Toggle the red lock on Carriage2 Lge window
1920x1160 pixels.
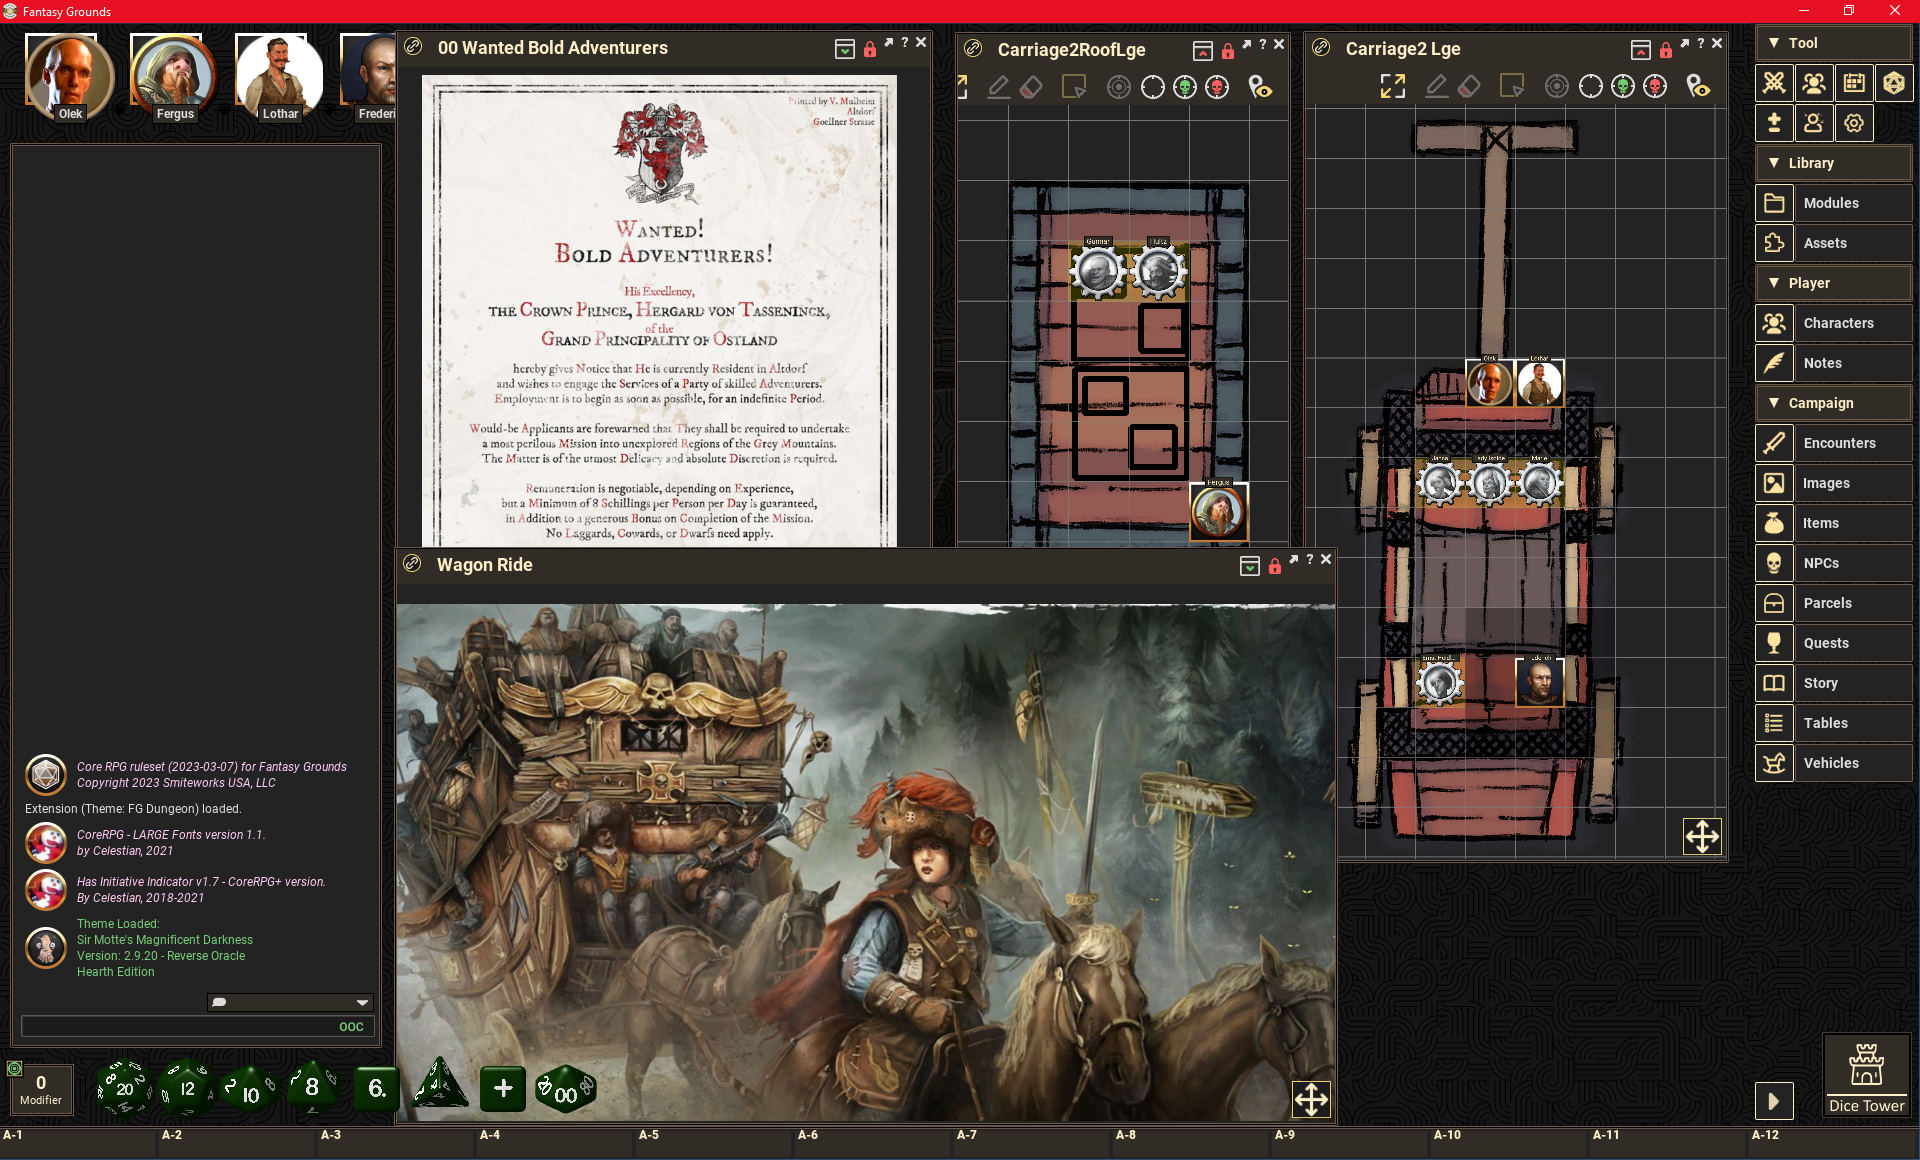click(x=1666, y=50)
